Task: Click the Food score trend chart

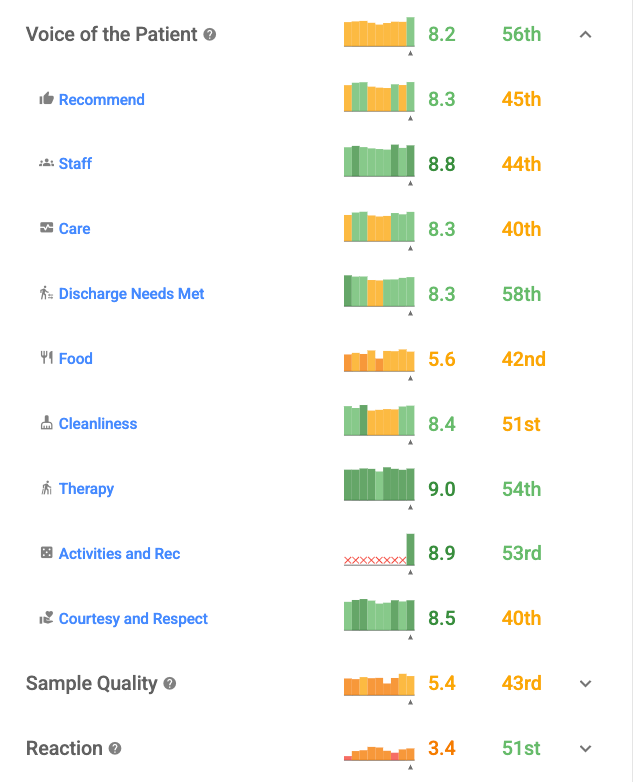Action: tap(379, 360)
